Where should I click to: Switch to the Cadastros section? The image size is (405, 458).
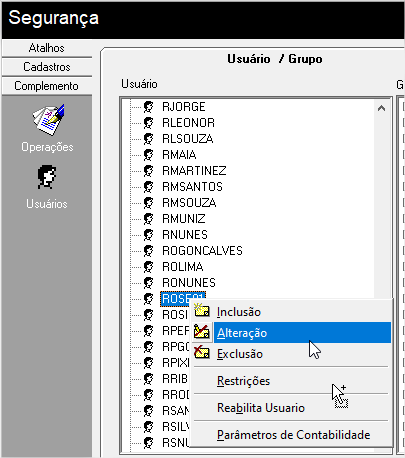(47, 67)
